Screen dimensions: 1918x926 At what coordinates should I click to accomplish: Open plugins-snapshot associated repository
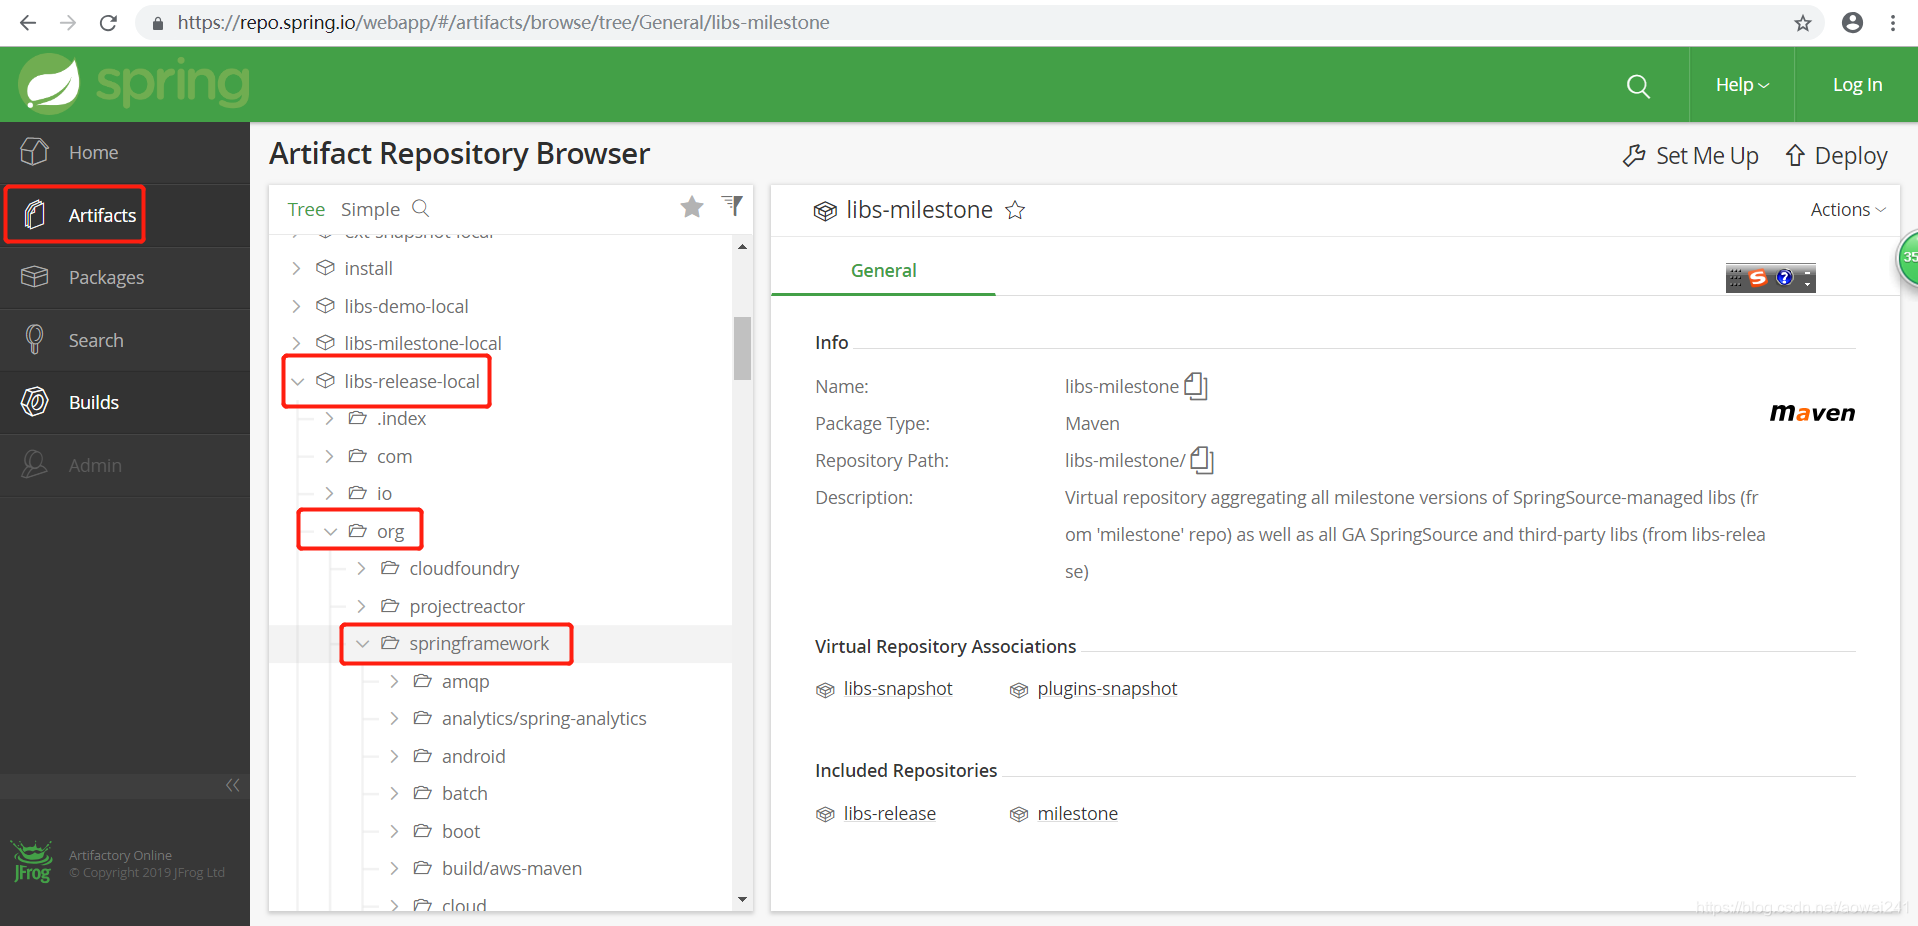click(1107, 688)
